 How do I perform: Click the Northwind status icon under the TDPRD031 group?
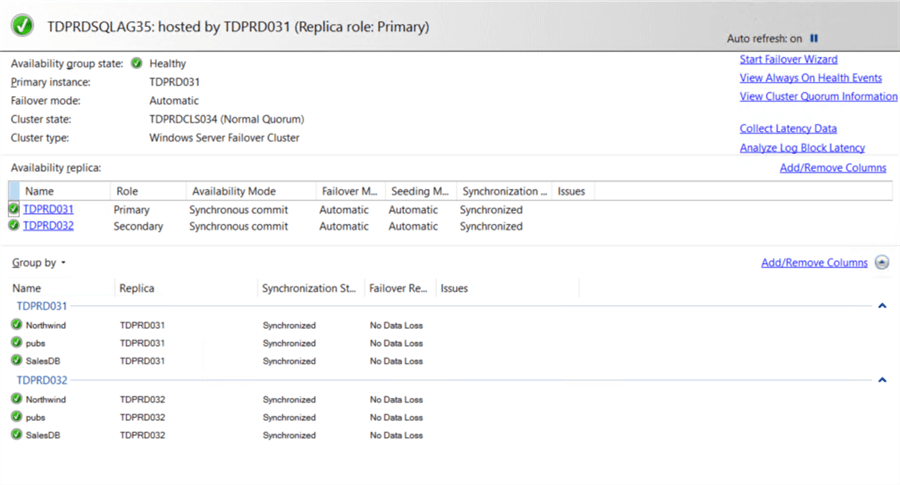click(x=17, y=324)
